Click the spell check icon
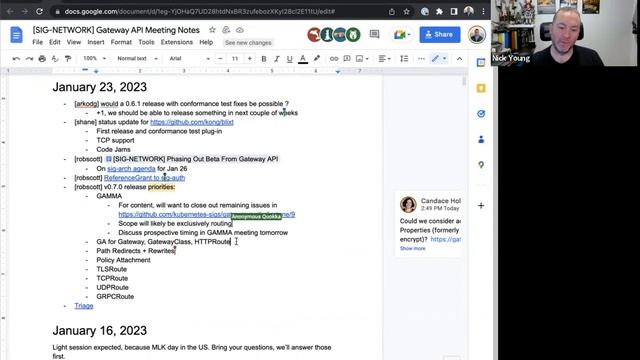 pyautogui.click(x=55, y=59)
